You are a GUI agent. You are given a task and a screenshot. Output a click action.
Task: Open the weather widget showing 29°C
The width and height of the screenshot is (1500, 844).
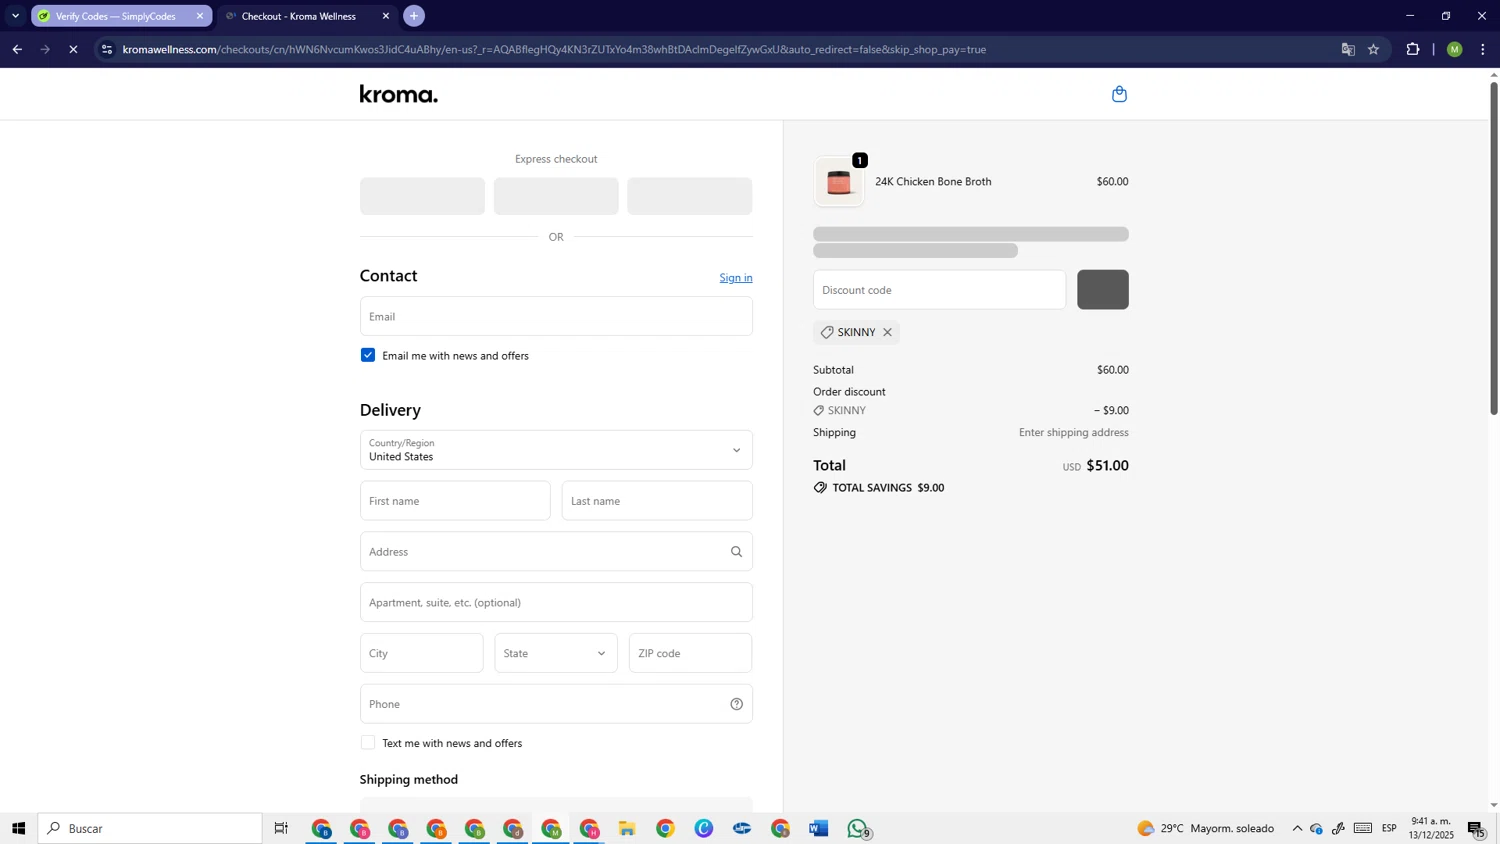click(1206, 828)
